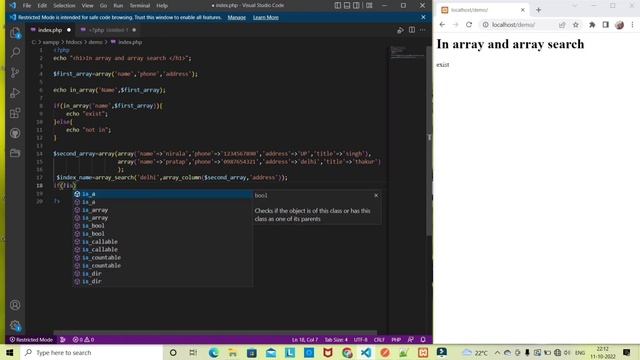
Task: Open the Selection menu
Action: click(x=64, y=6)
